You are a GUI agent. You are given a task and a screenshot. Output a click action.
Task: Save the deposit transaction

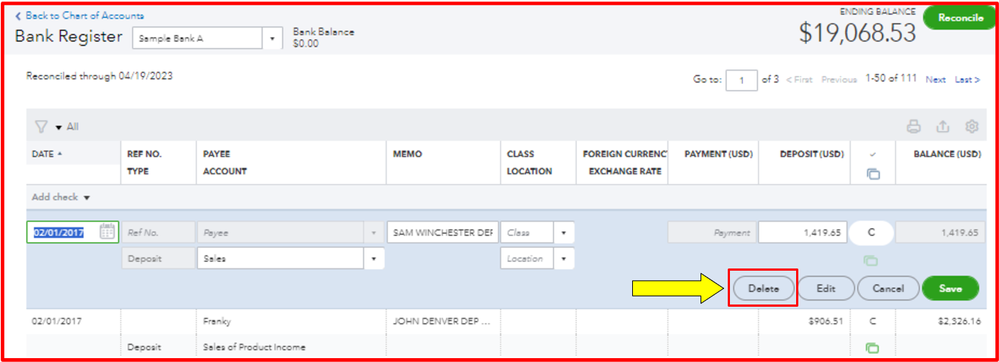click(x=950, y=288)
